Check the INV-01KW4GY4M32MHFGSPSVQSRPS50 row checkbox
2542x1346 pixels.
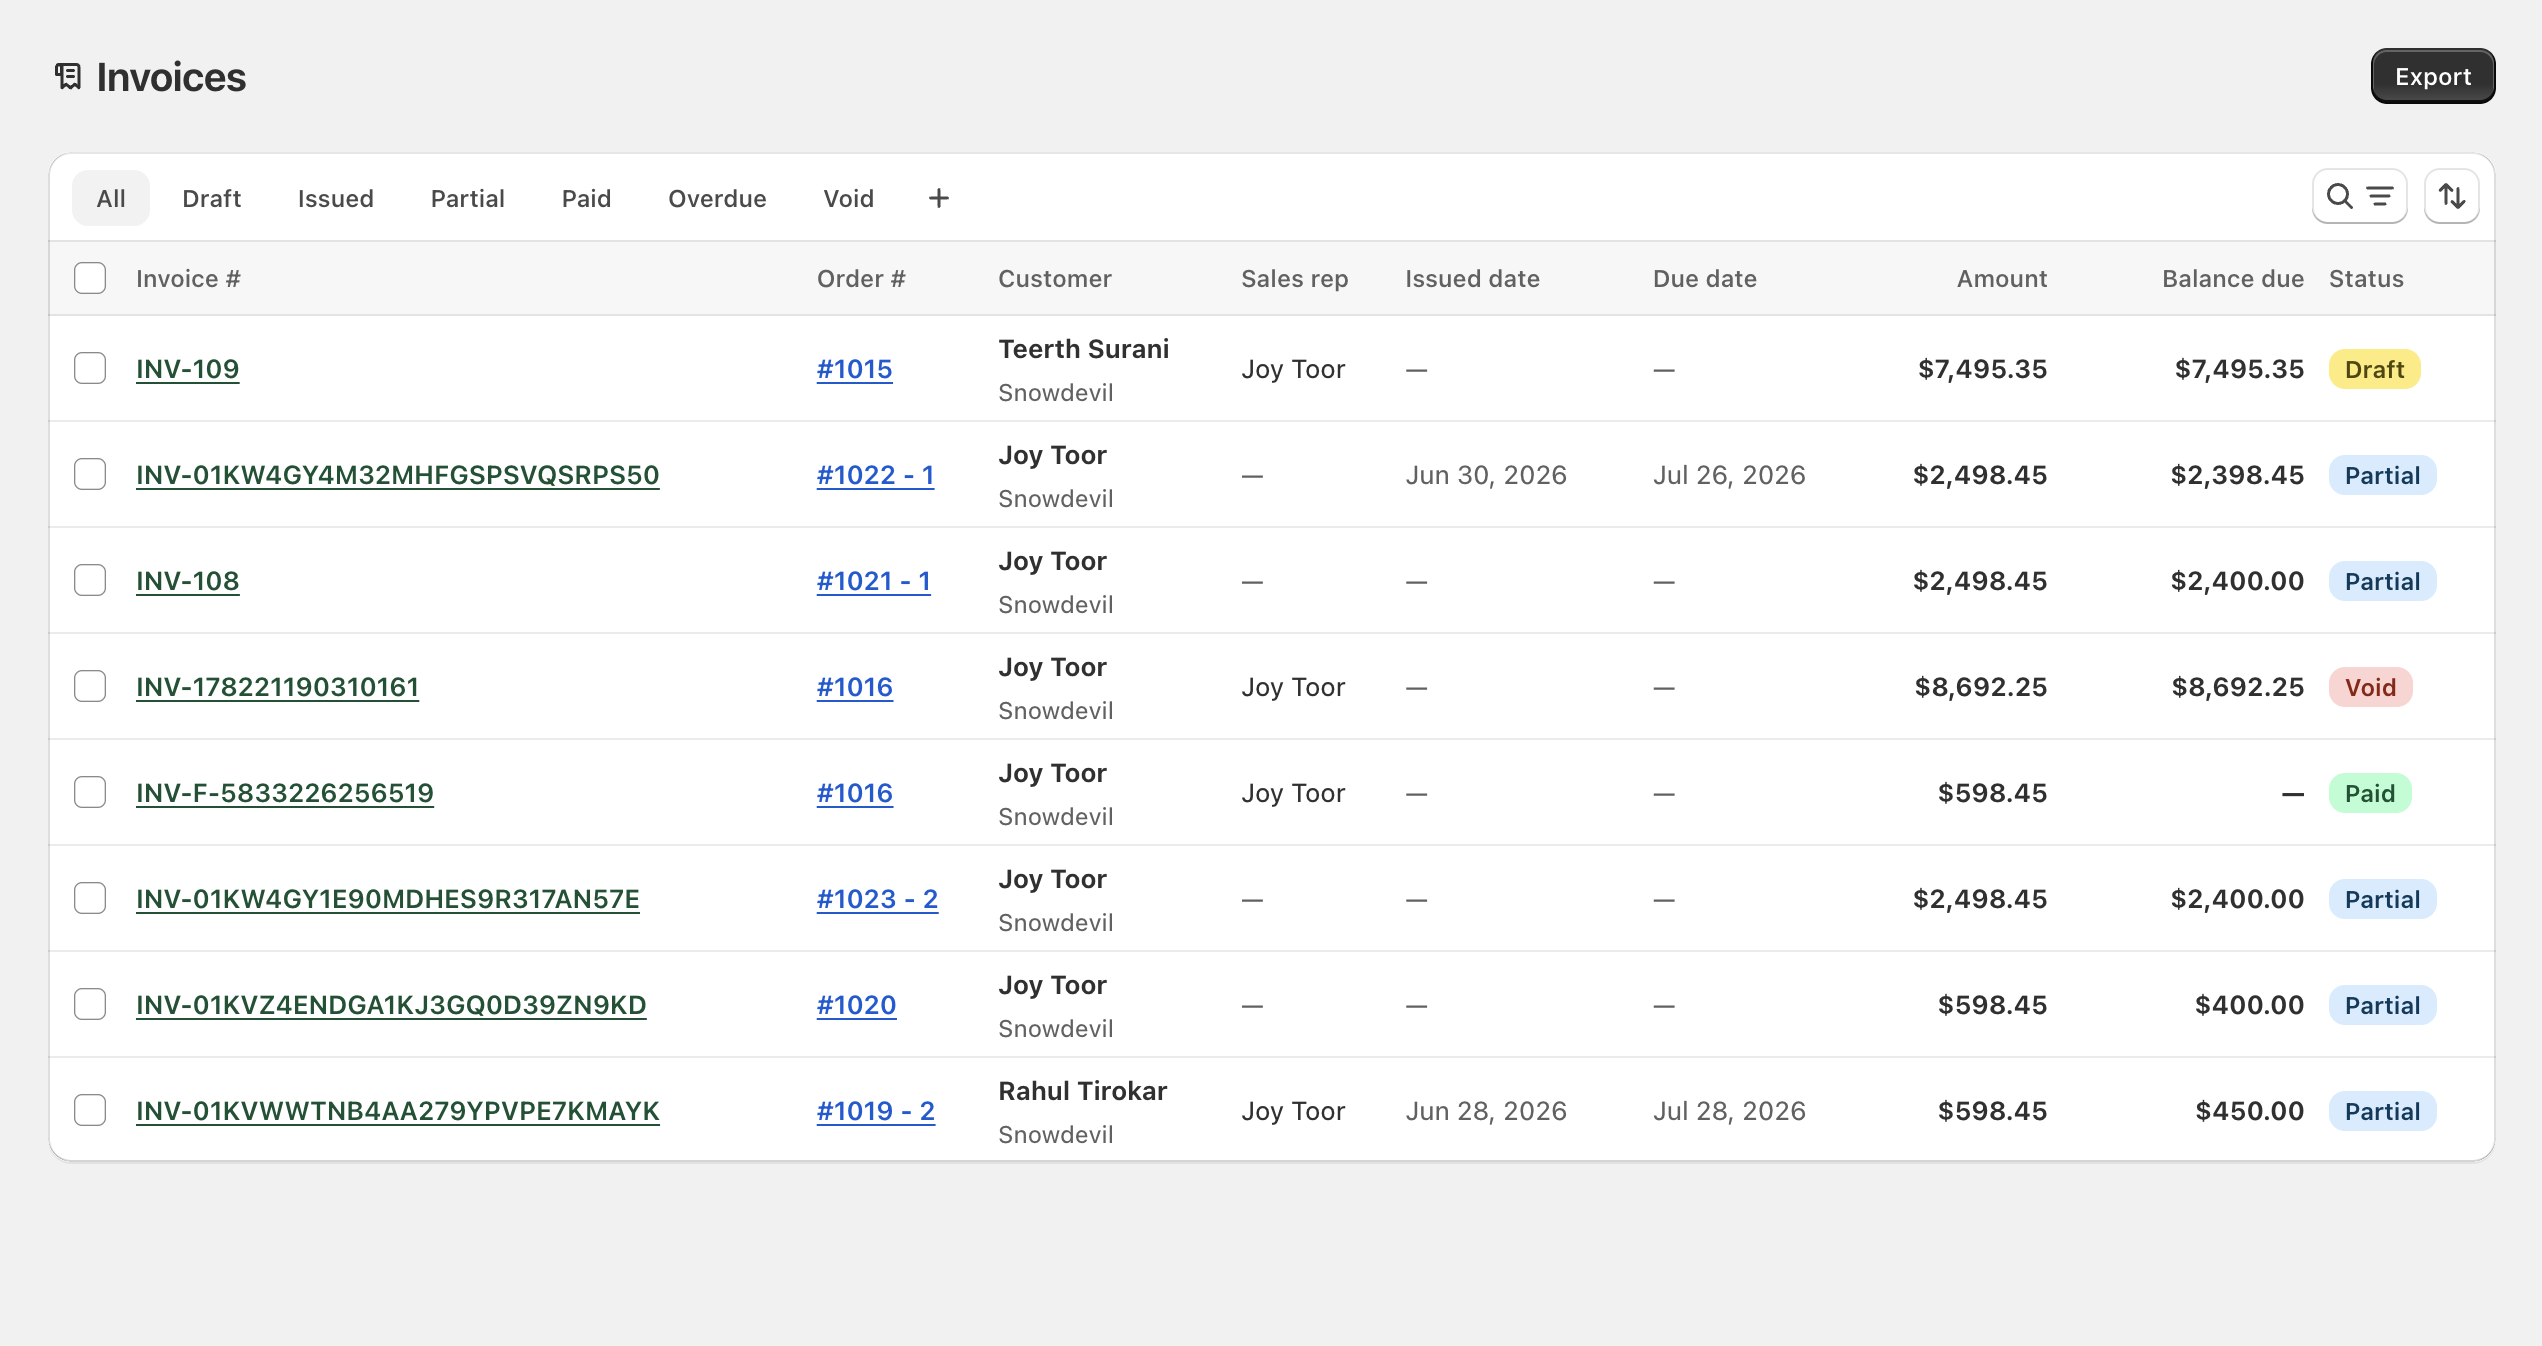[90, 474]
